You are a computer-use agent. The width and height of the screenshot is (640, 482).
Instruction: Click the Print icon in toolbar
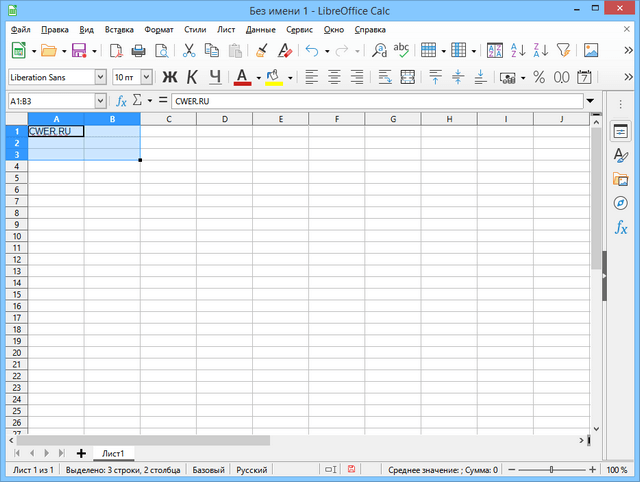coord(139,50)
